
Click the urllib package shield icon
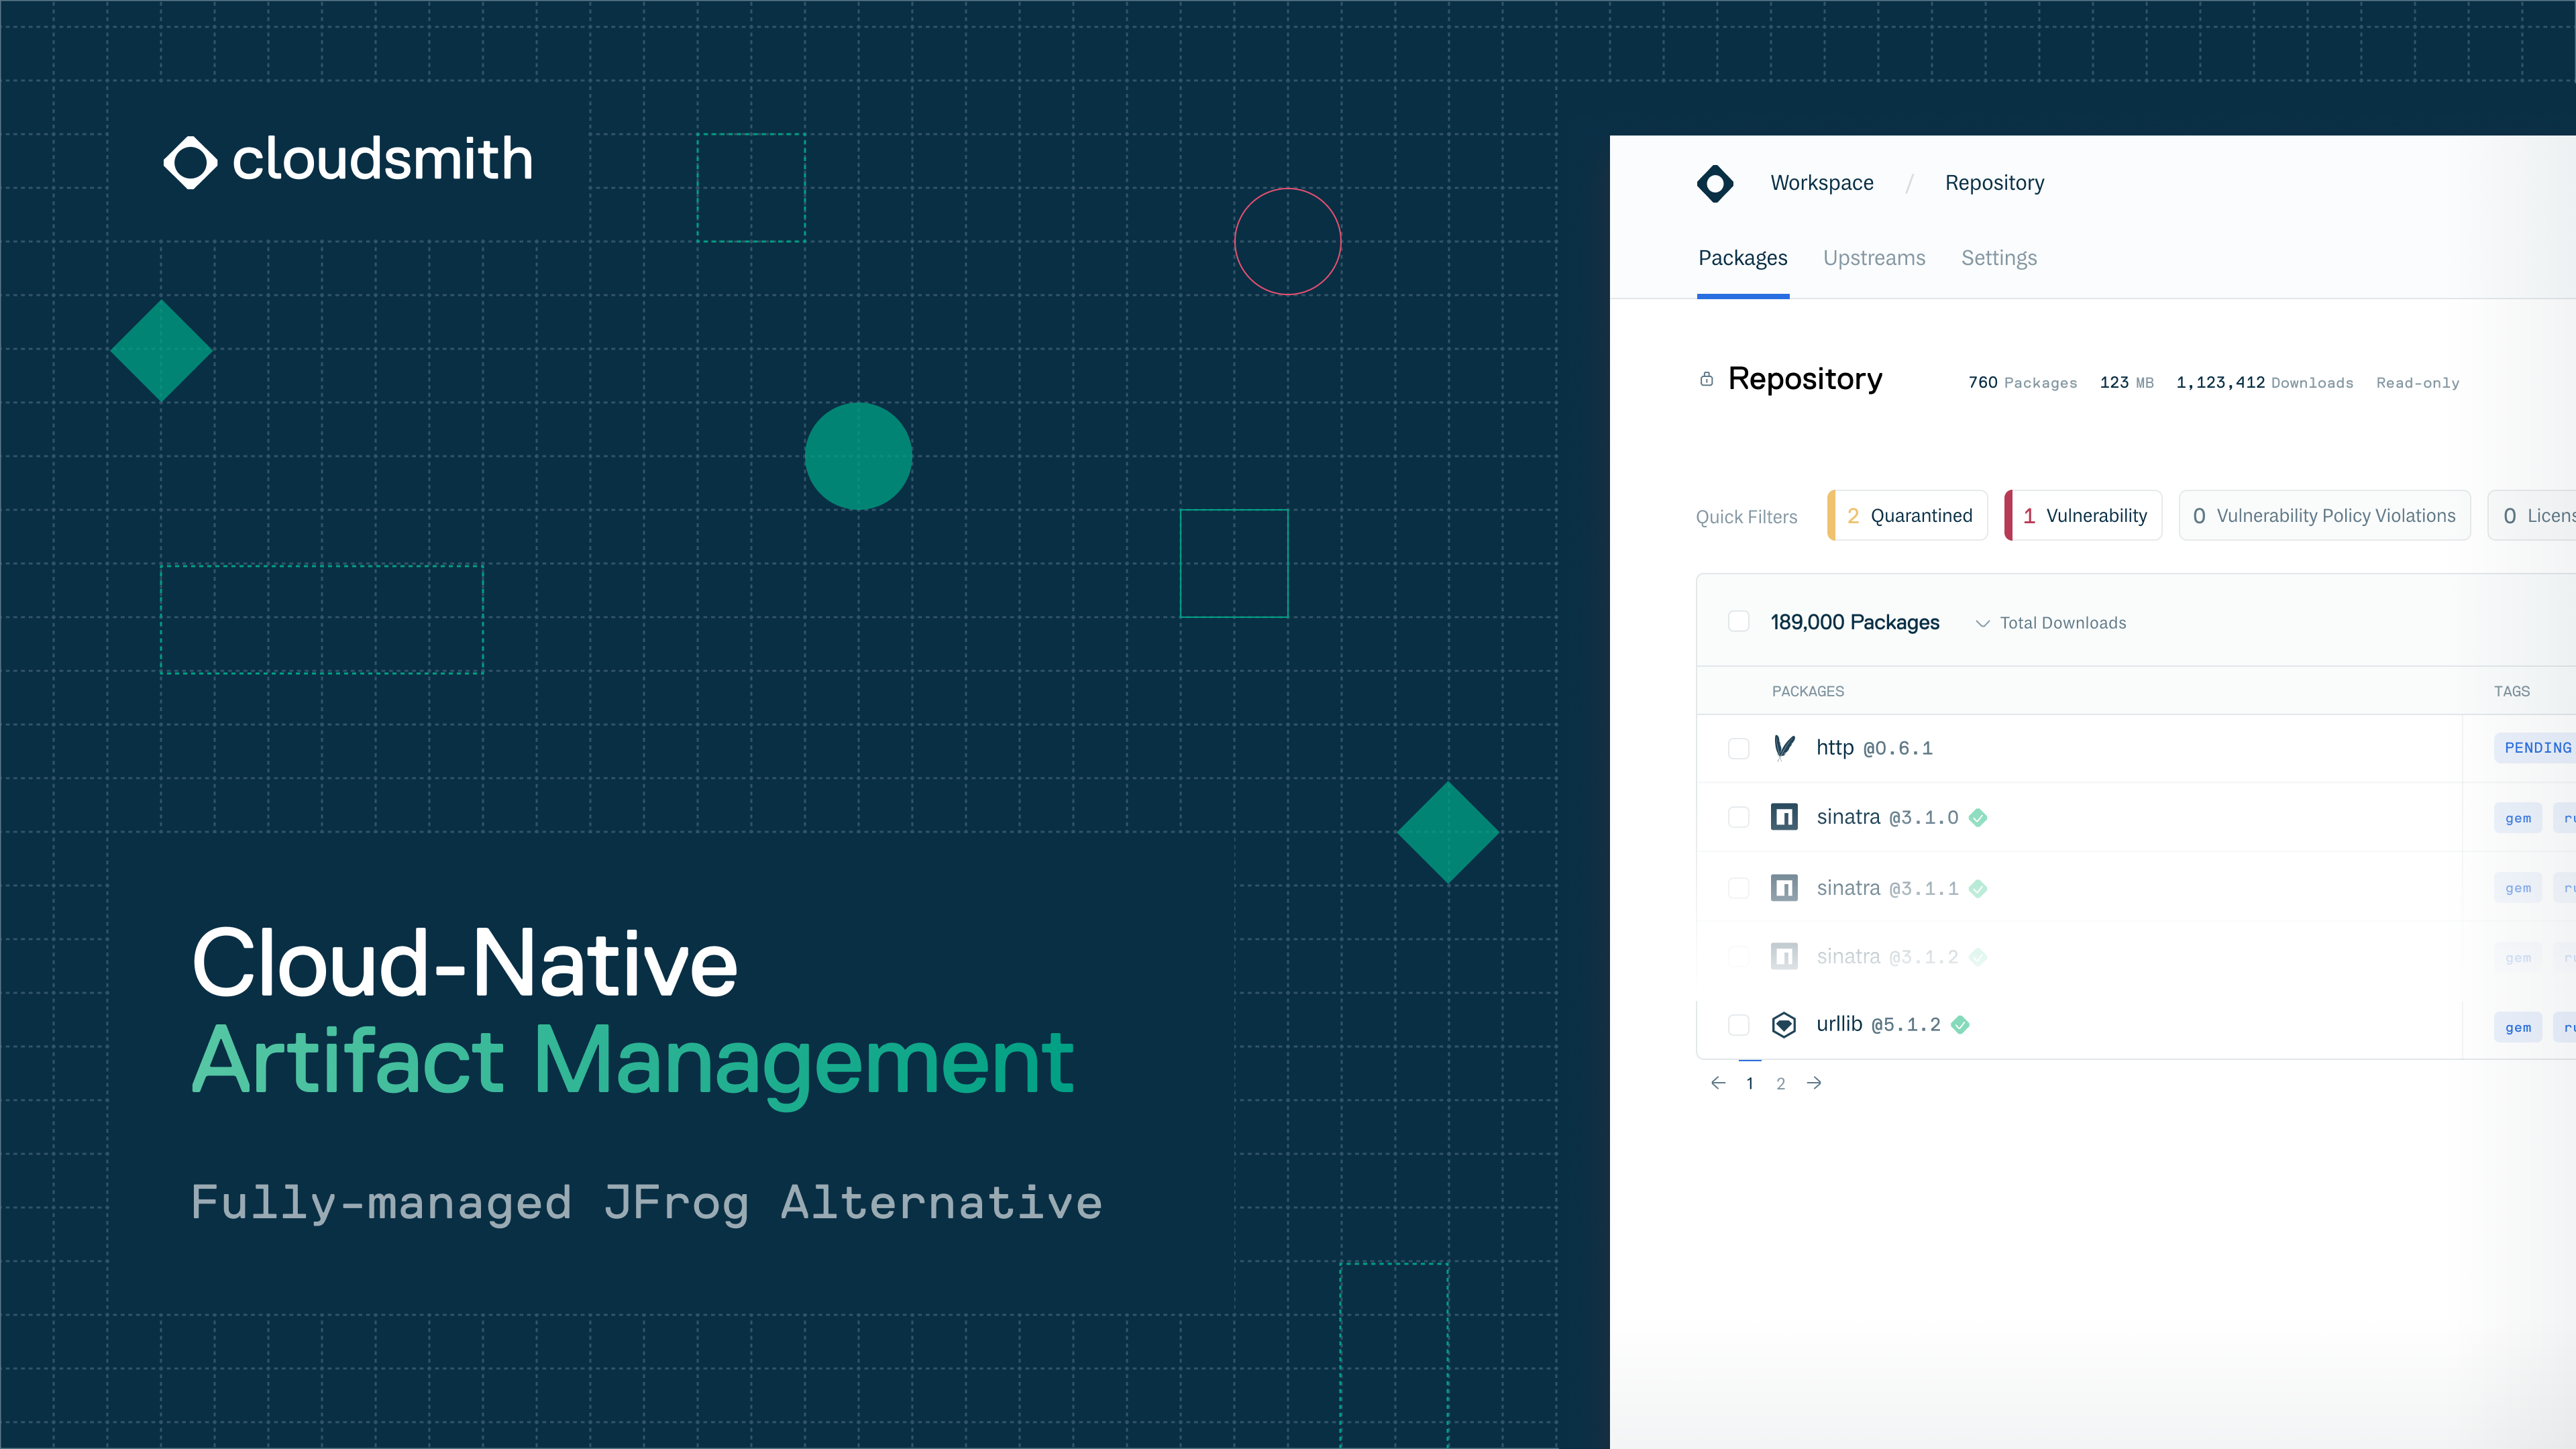click(1783, 1025)
